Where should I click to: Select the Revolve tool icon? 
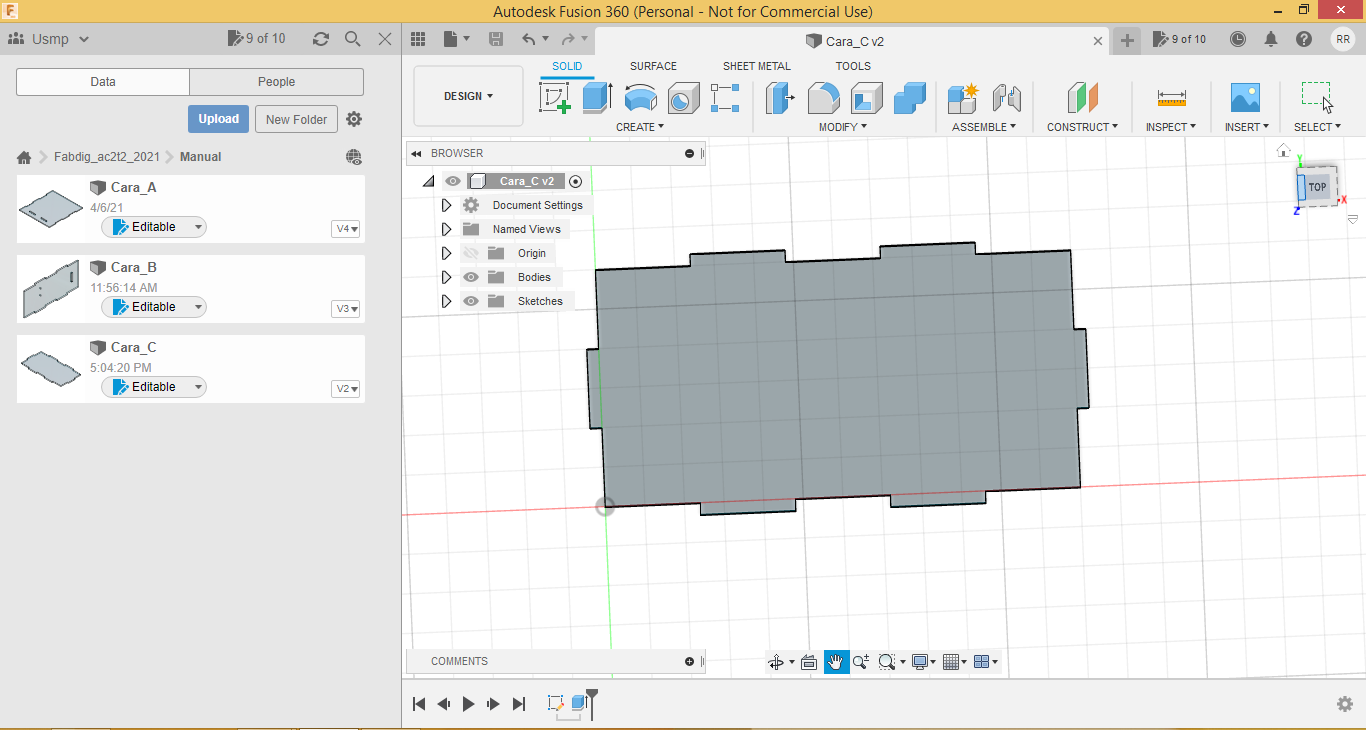click(640, 98)
